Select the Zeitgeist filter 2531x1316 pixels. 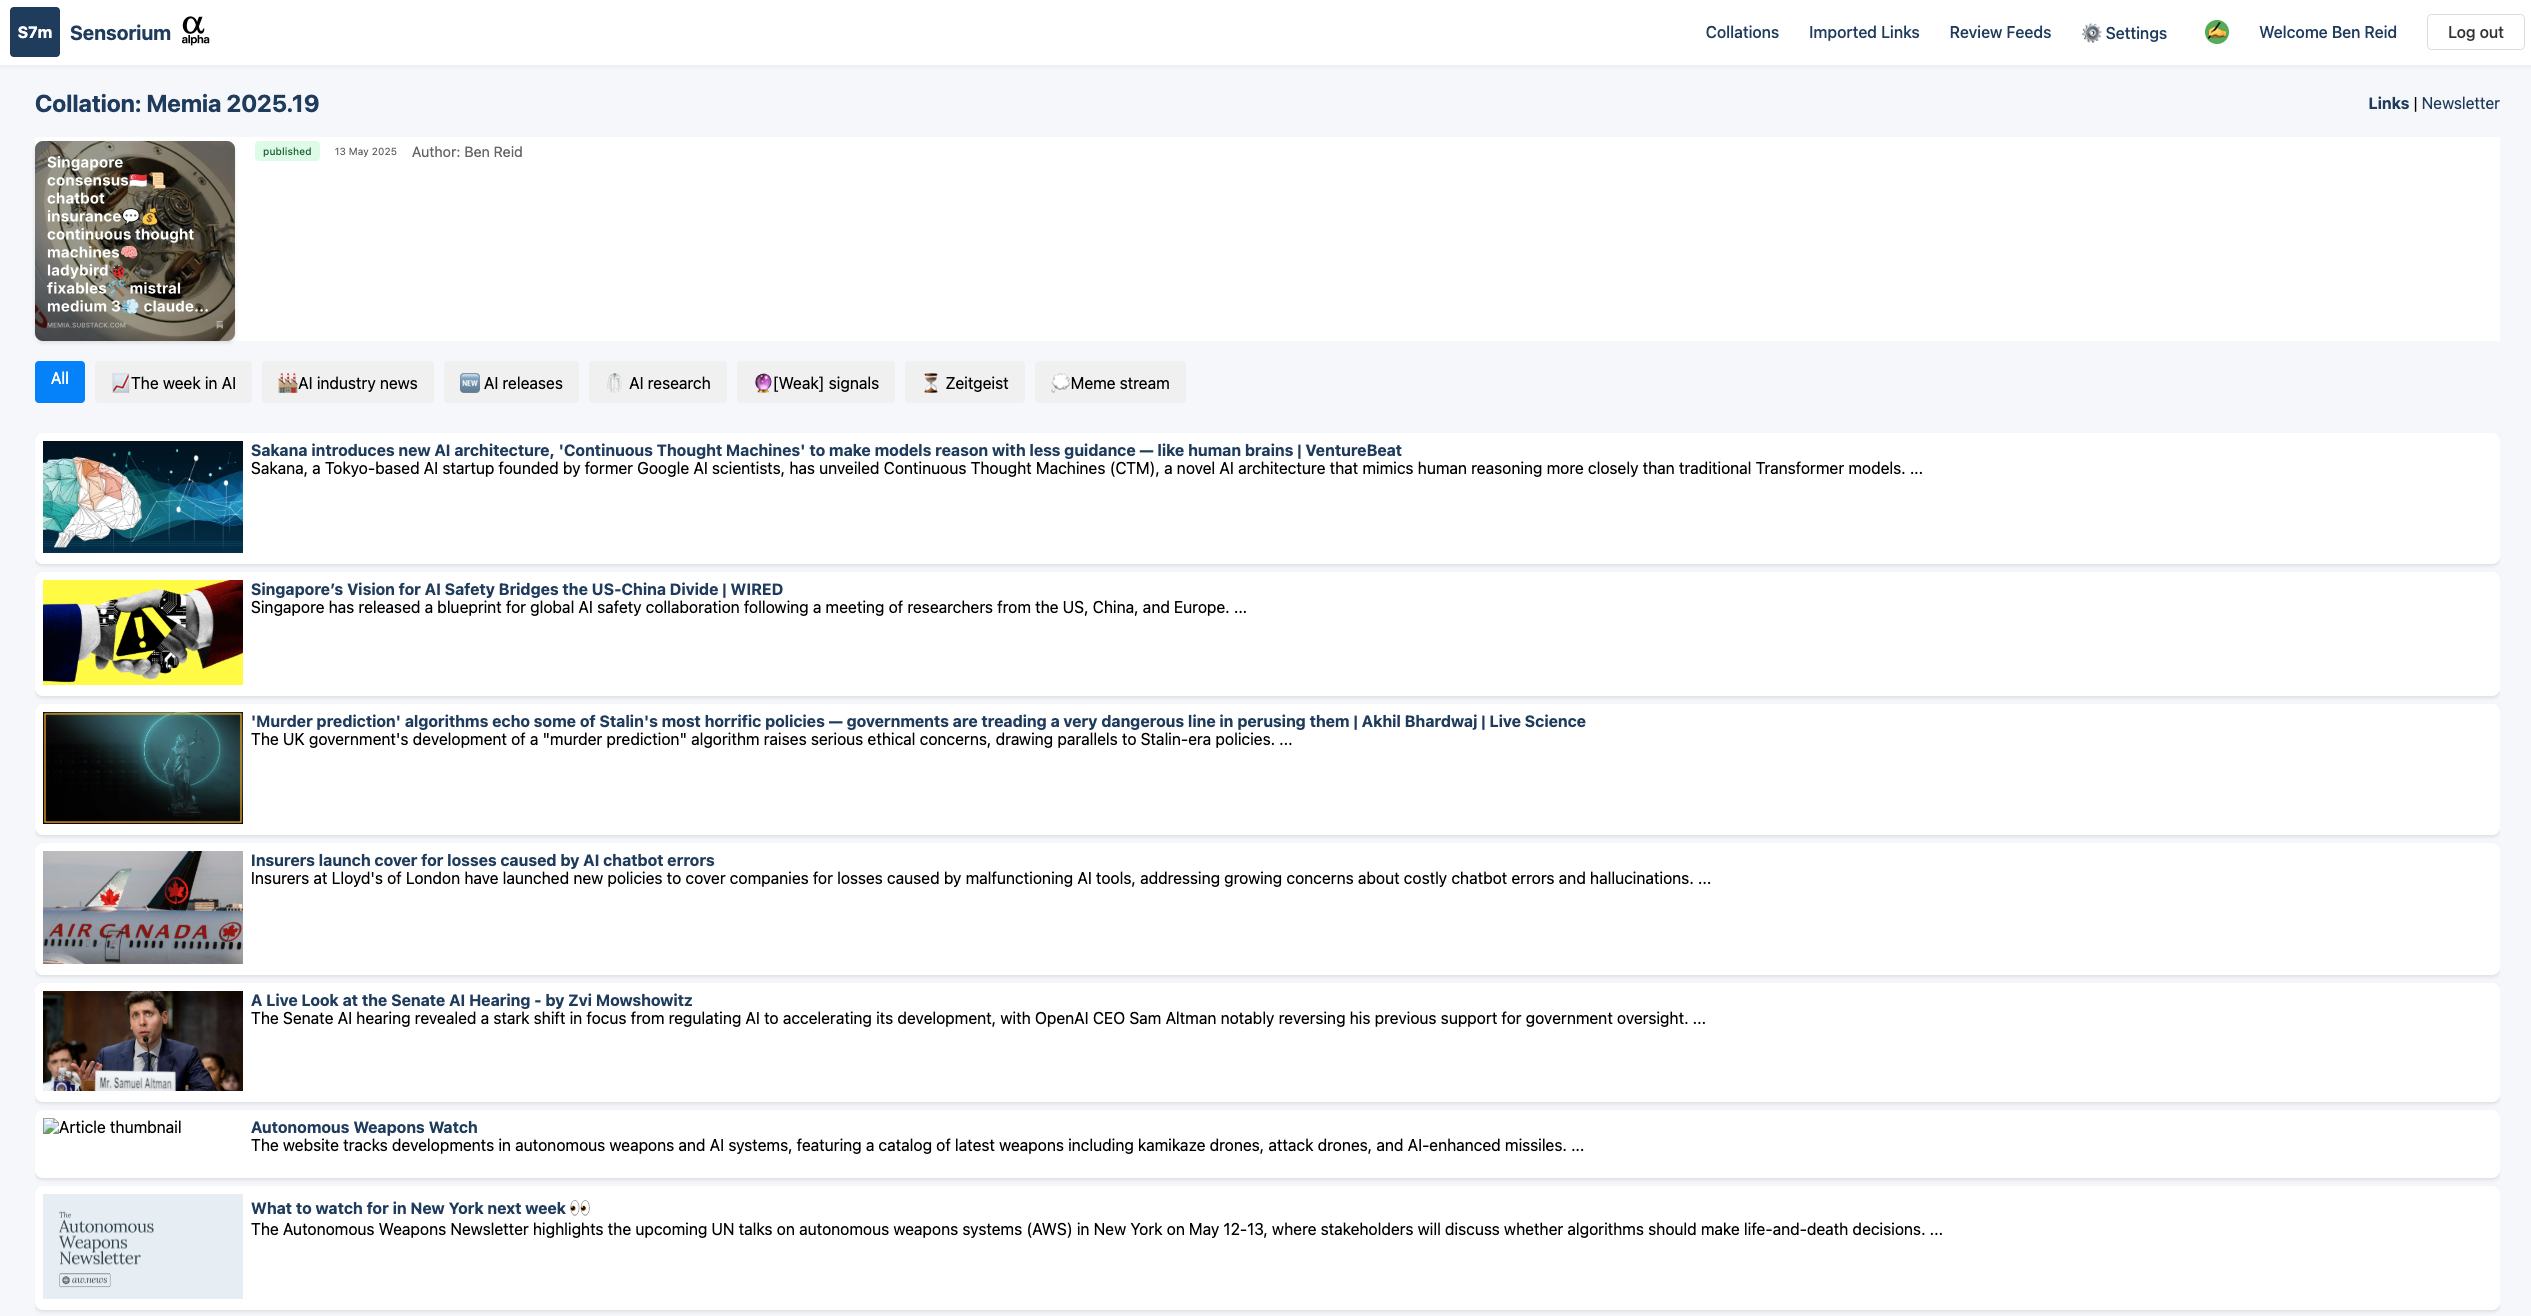[x=965, y=383]
